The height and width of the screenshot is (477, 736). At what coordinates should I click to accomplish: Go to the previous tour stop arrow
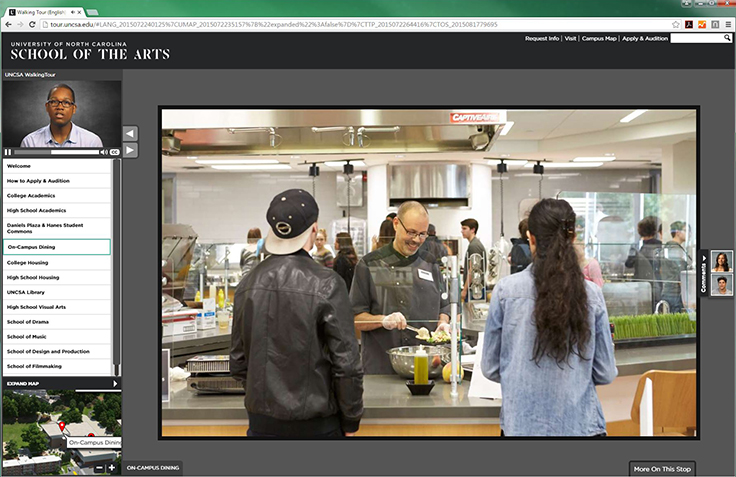click(x=130, y=134)
